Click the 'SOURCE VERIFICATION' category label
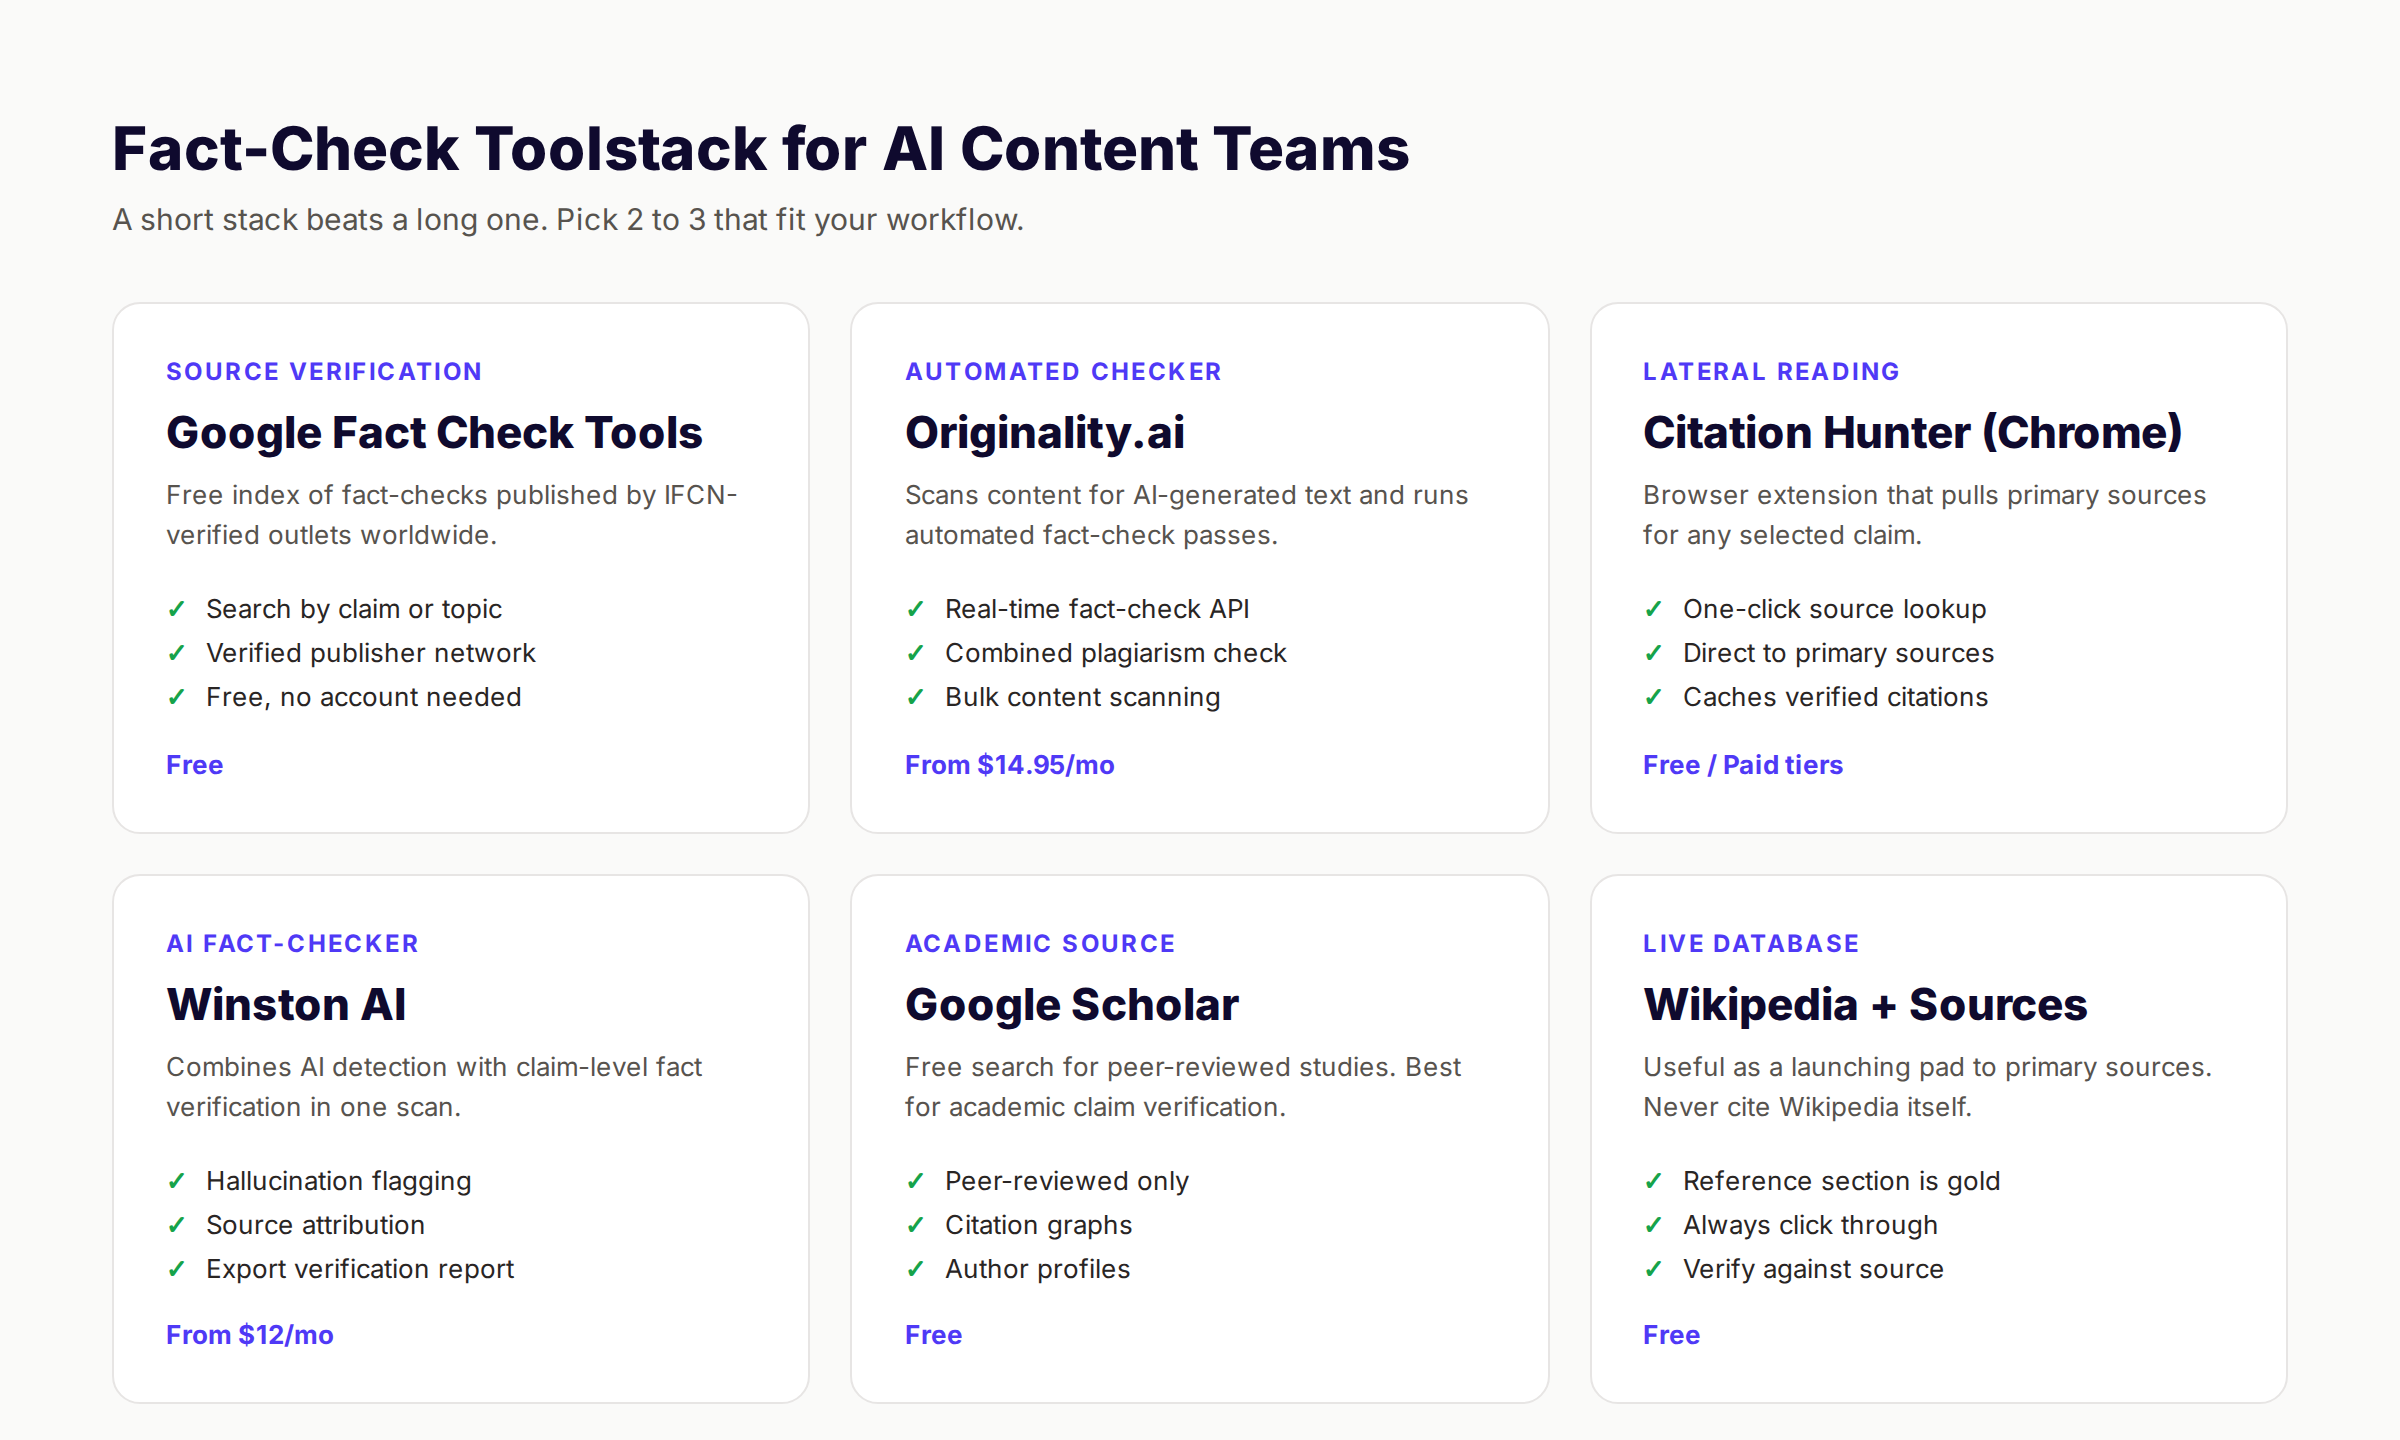The image size is (2400, 1440). tap(324, 372)
